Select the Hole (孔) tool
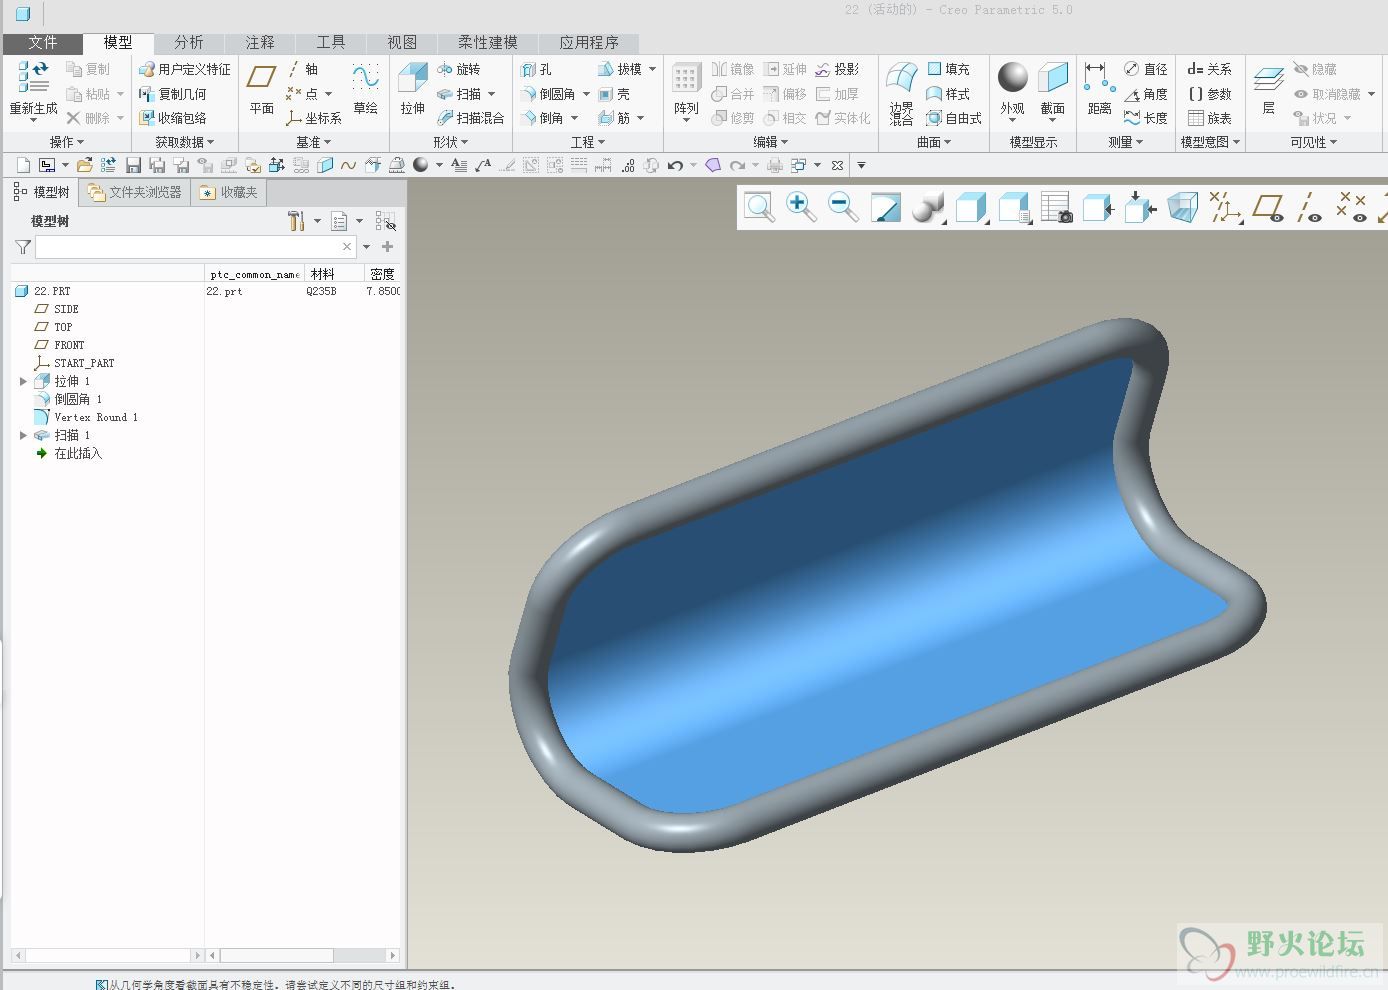 pos(536,69)
